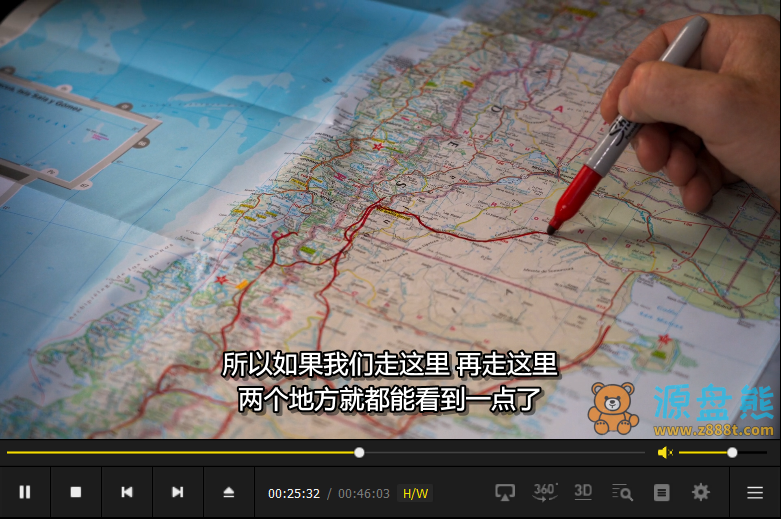Open the chapter/subtitle list panel

(x=661, y=492)
